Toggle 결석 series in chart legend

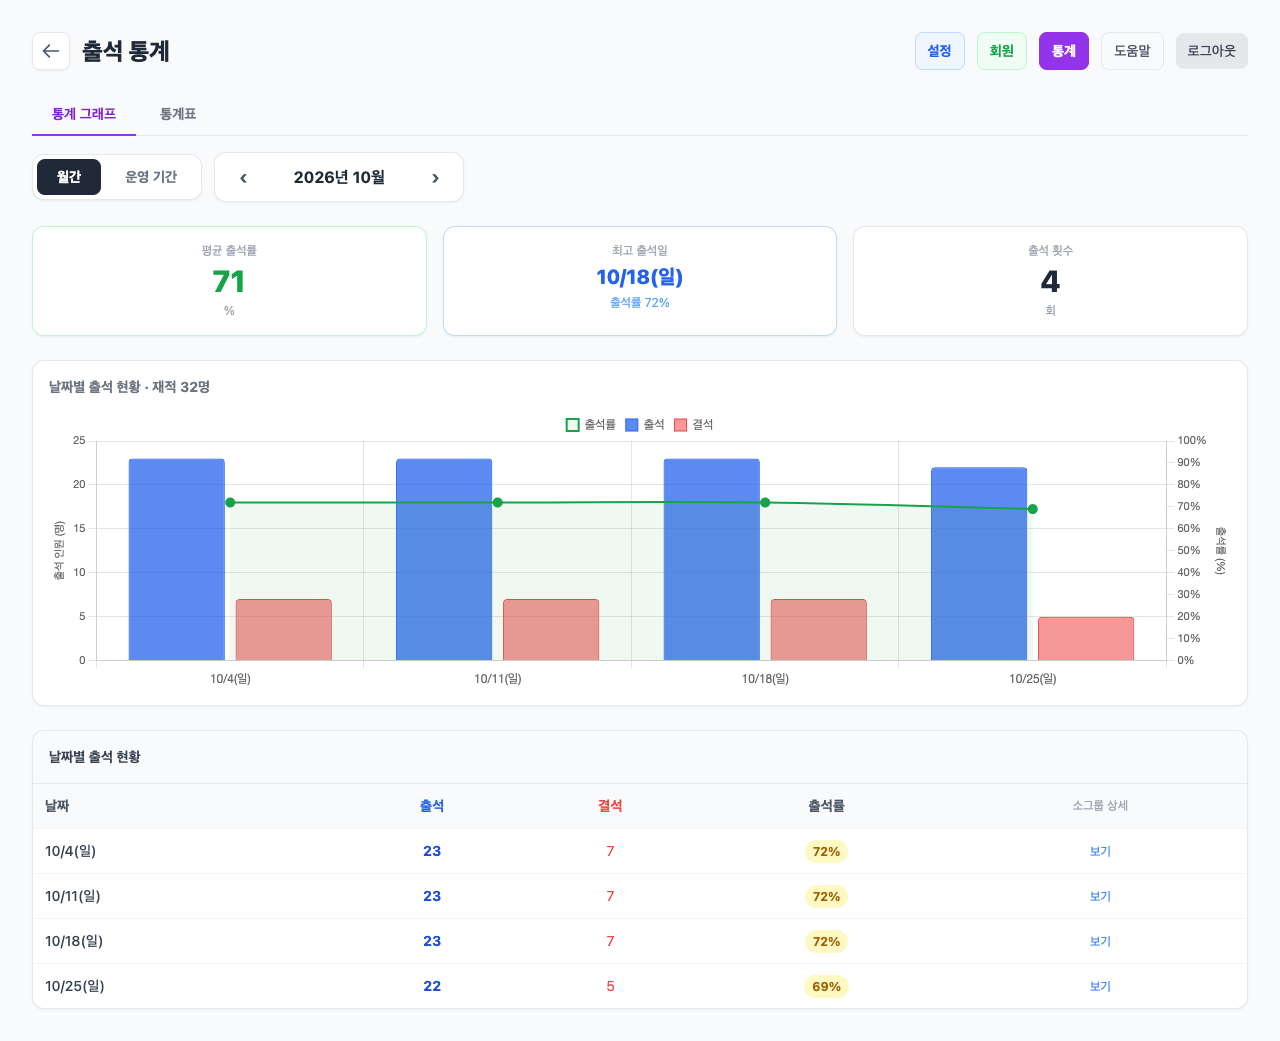click(694, 425)
